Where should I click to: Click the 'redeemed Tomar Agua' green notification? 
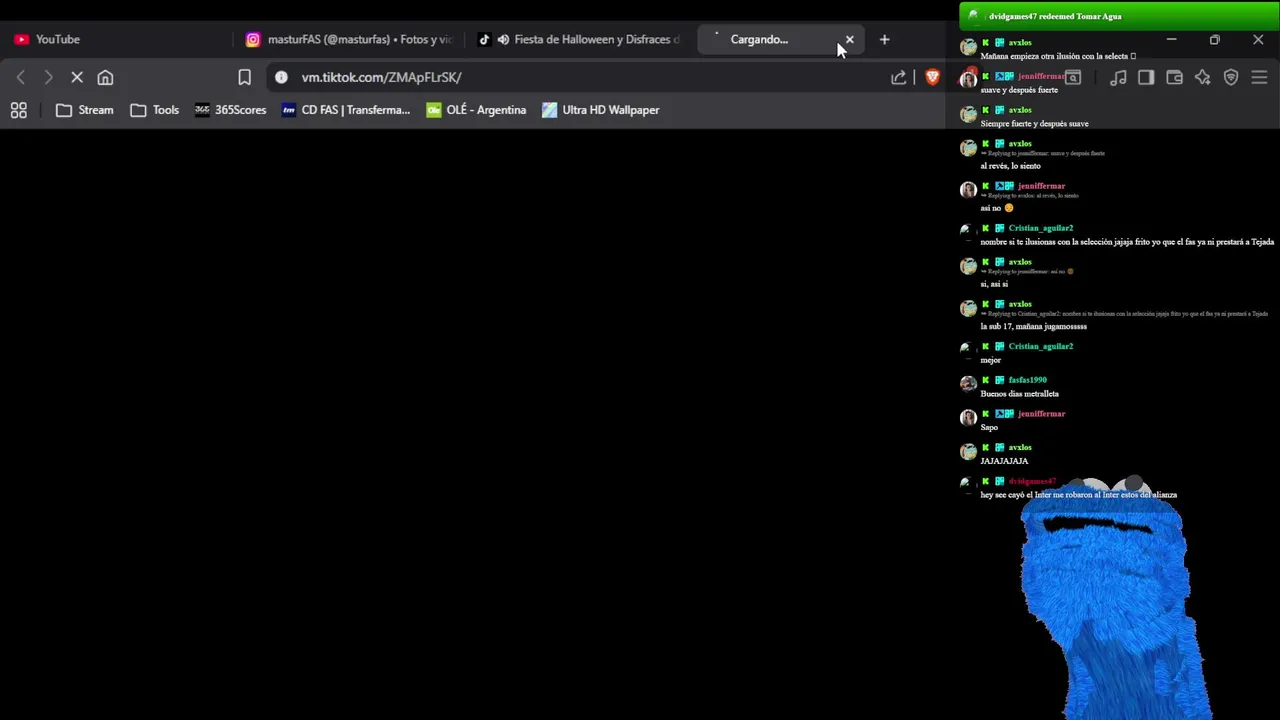point(1119,16)
